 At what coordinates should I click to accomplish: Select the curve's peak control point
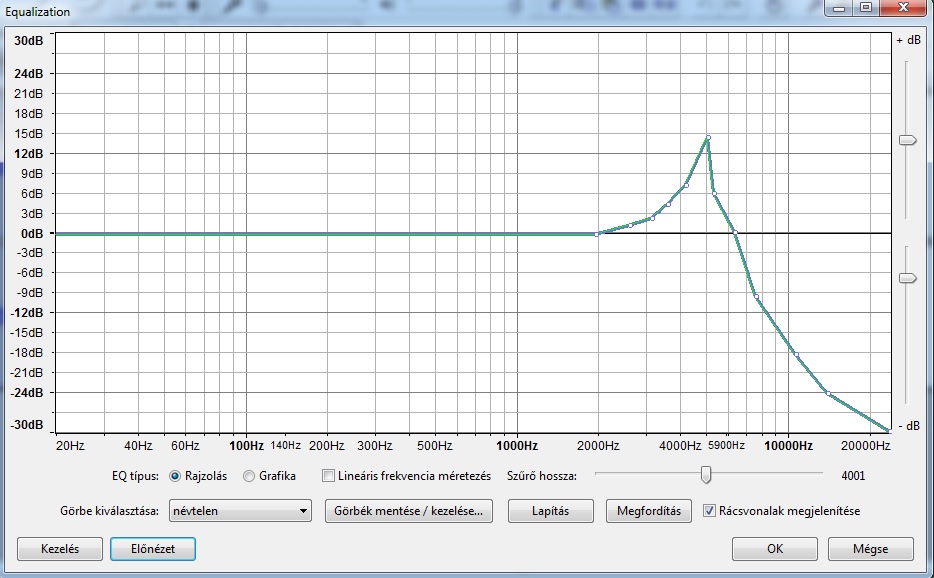707,138
